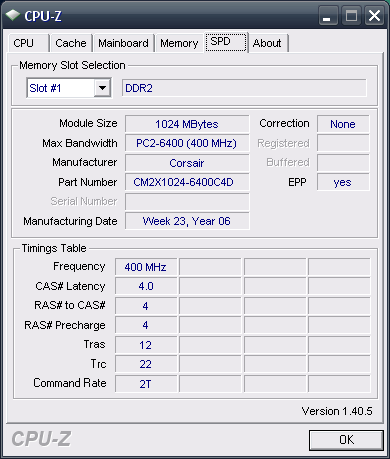Click the empty Registered field
This screenshot has width=390, height=459.
(x=343, y=143)
